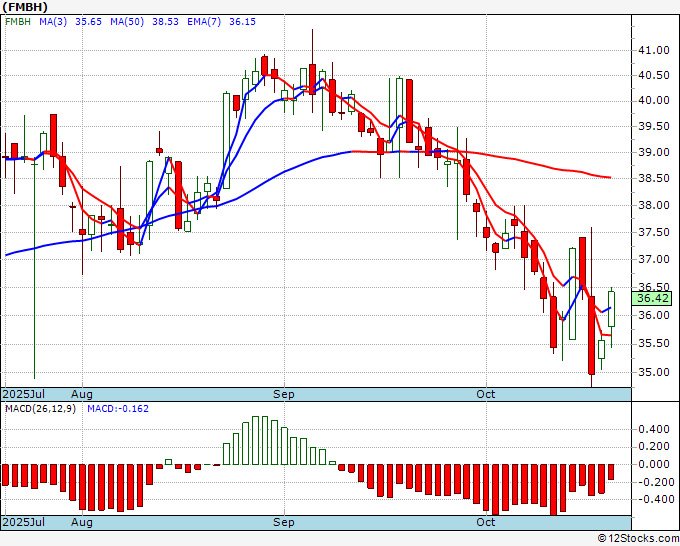680x546 pixels.
Task: Click the MA(3) legend label
Action: 53,22
